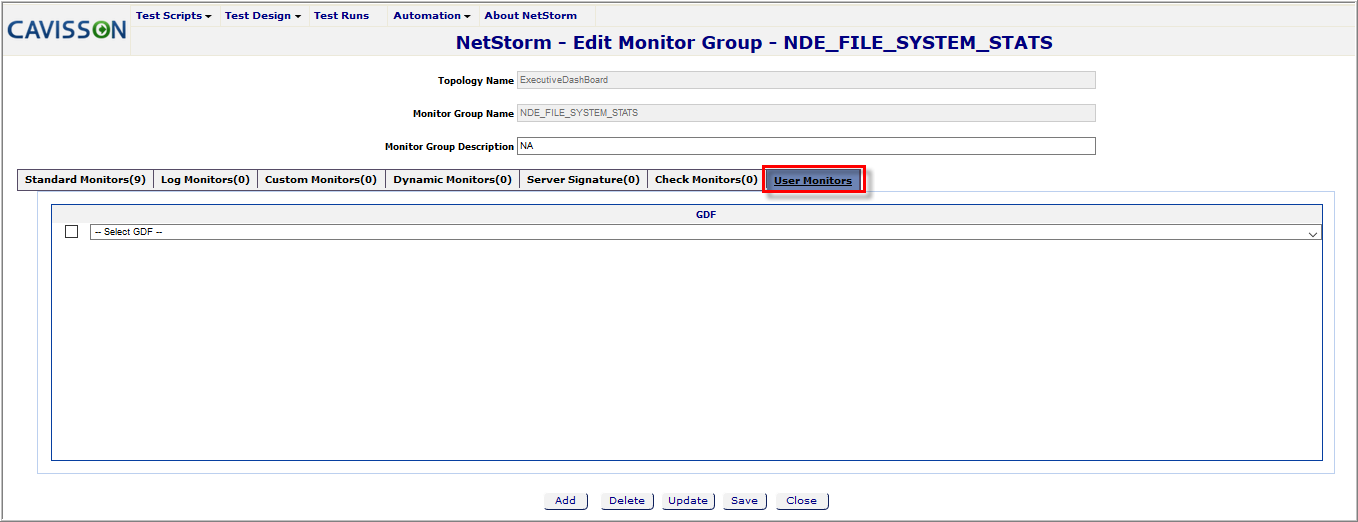Click the Monitor Group Description field
1358x522 pixels.
coord(806,146)
